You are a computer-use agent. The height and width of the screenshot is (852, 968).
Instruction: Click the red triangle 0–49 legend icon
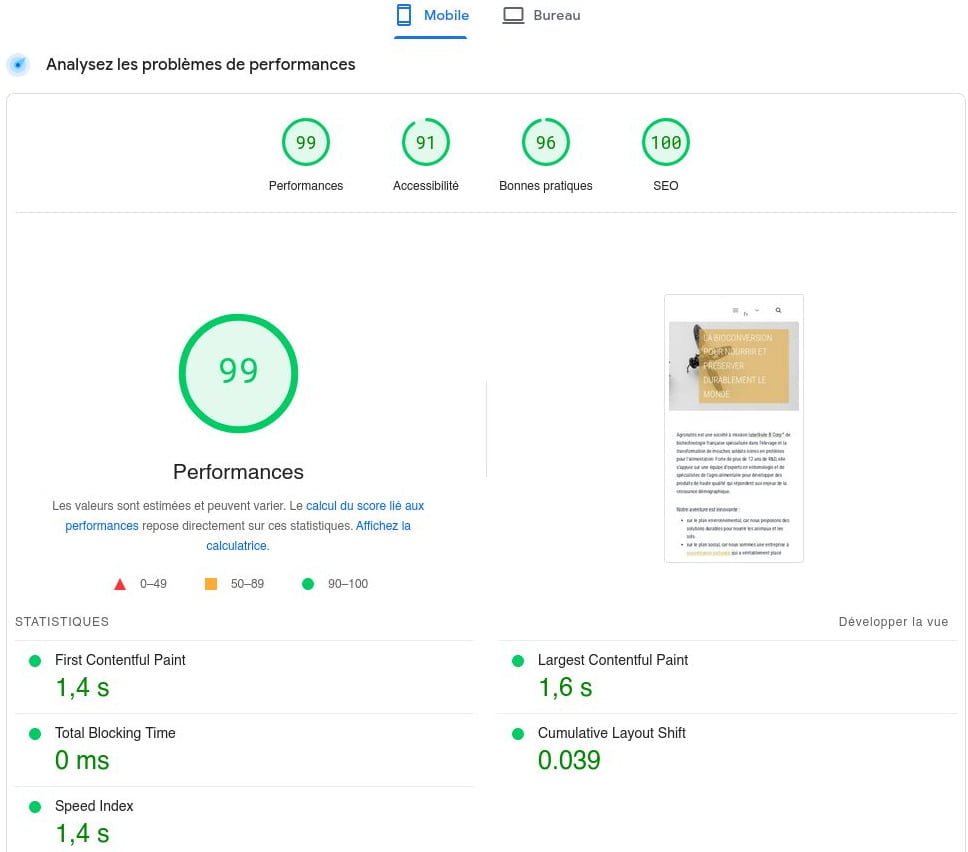coord(120,584)
